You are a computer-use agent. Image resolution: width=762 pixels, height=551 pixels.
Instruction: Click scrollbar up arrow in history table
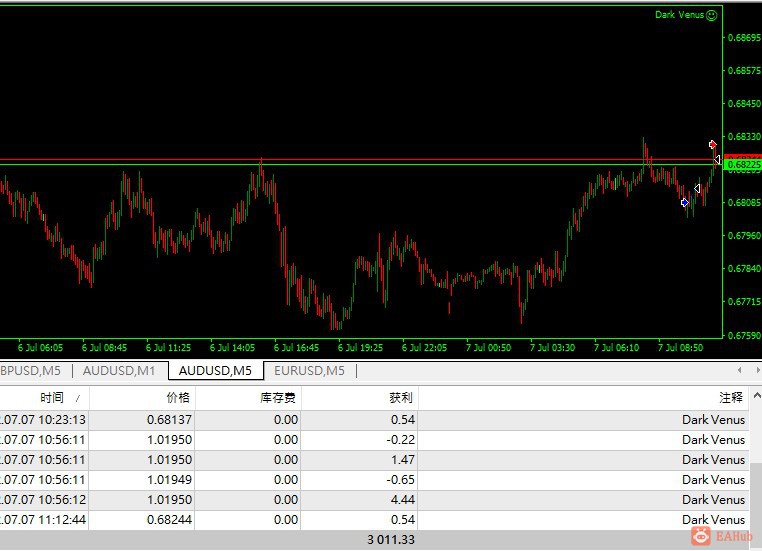coord(756,396)
